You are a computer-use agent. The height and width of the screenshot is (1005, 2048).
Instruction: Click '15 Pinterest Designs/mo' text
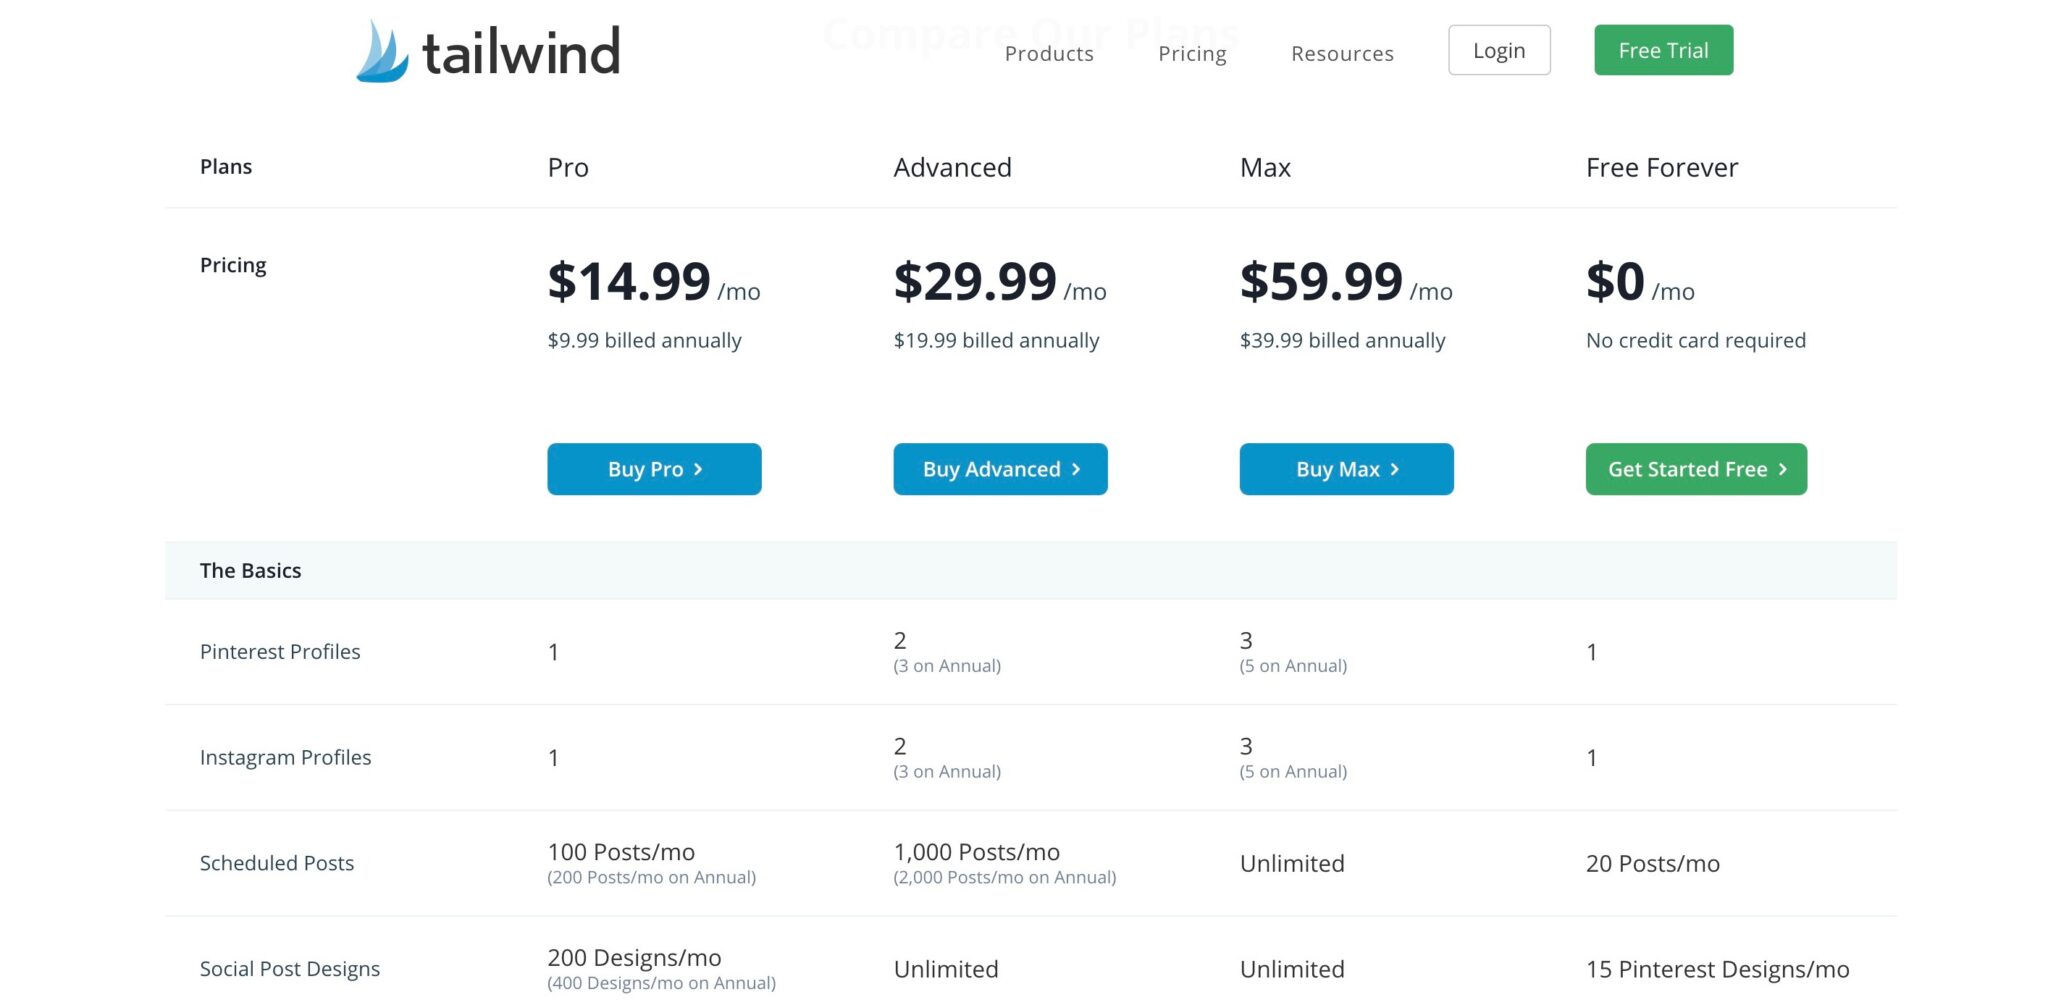tap(1717, 969)
